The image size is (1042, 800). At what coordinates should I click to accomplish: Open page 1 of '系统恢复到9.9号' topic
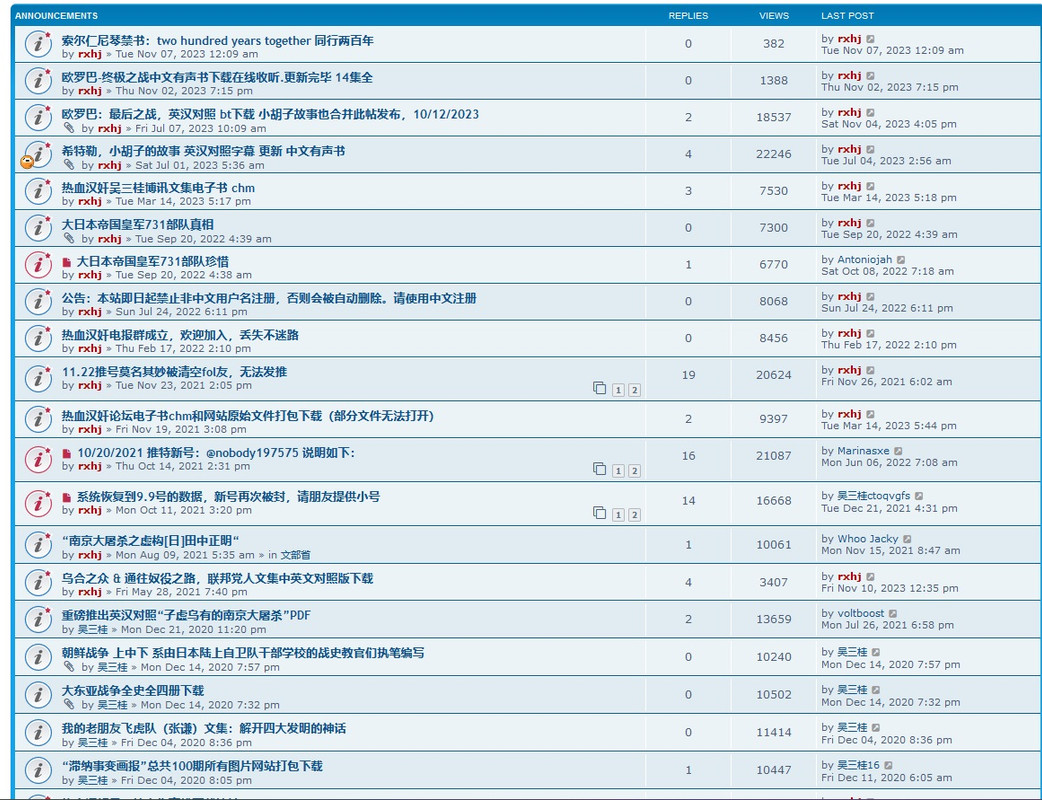pyautogui.click(x=618, y=514)
